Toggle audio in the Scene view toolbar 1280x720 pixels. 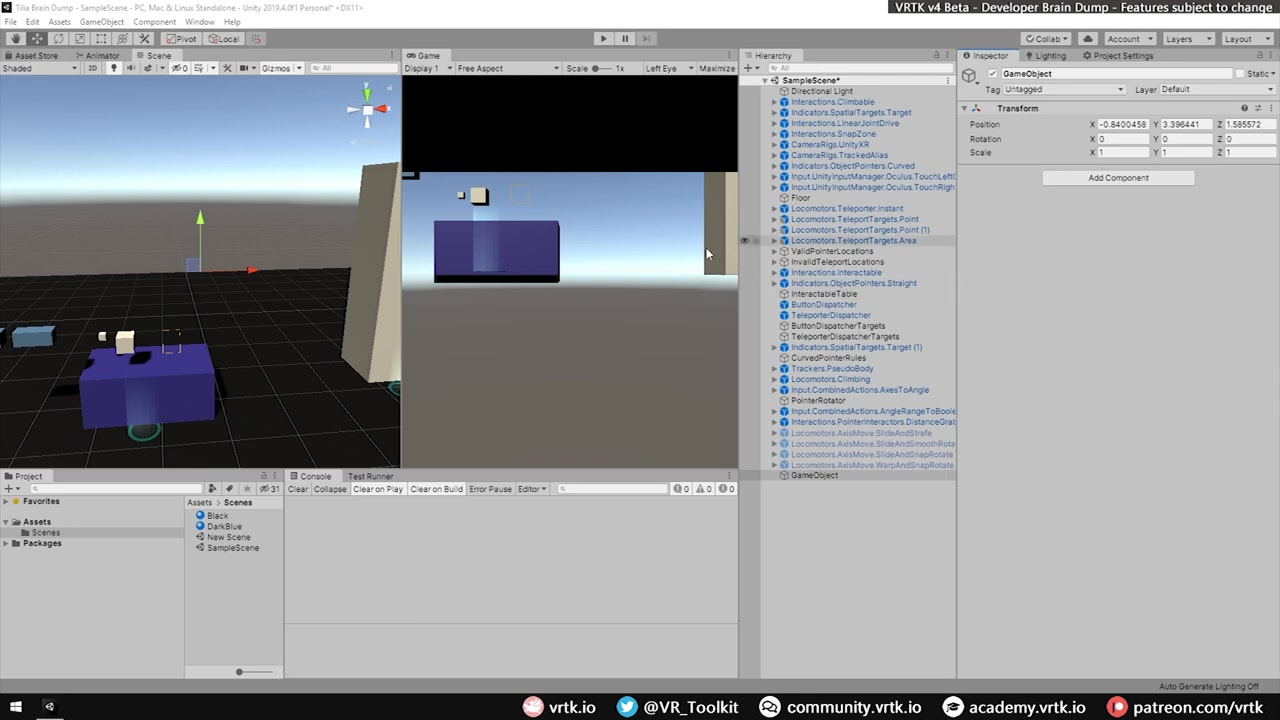click(x=131, y=67)
